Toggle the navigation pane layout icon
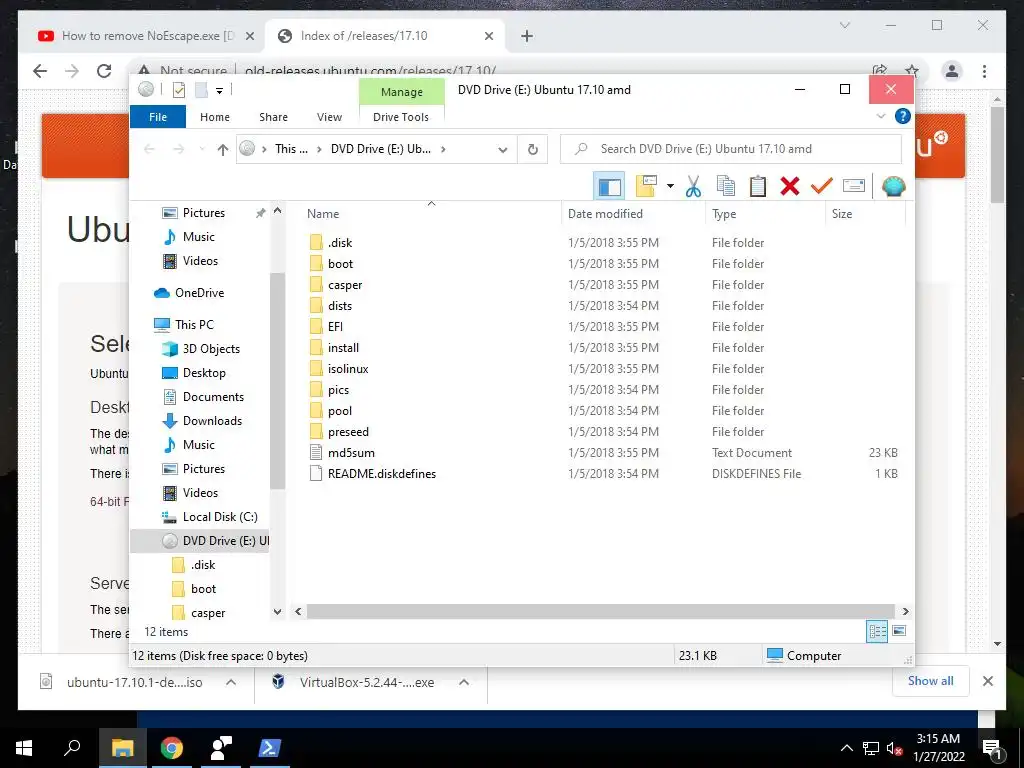Screen dimensions: 1024x768 609,187
